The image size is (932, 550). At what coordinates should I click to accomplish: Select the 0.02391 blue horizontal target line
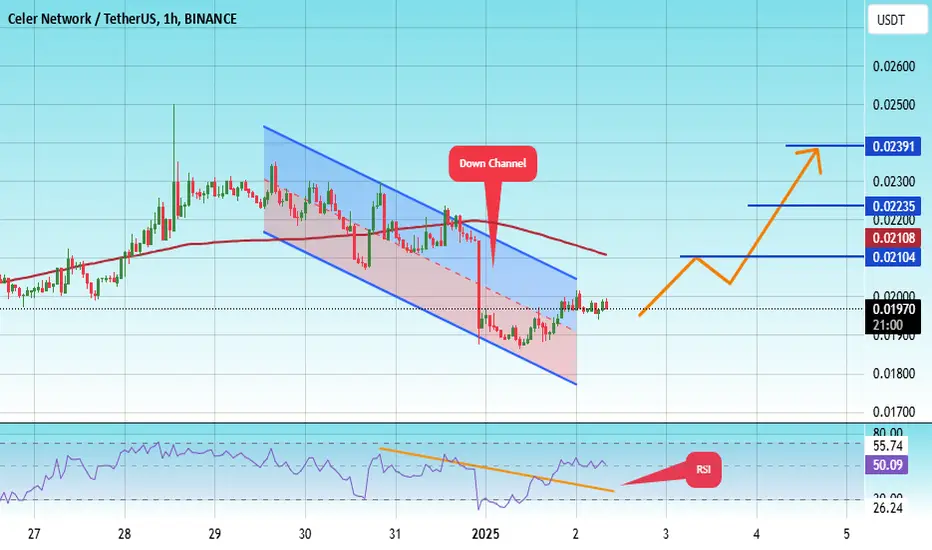click(825, 146)
